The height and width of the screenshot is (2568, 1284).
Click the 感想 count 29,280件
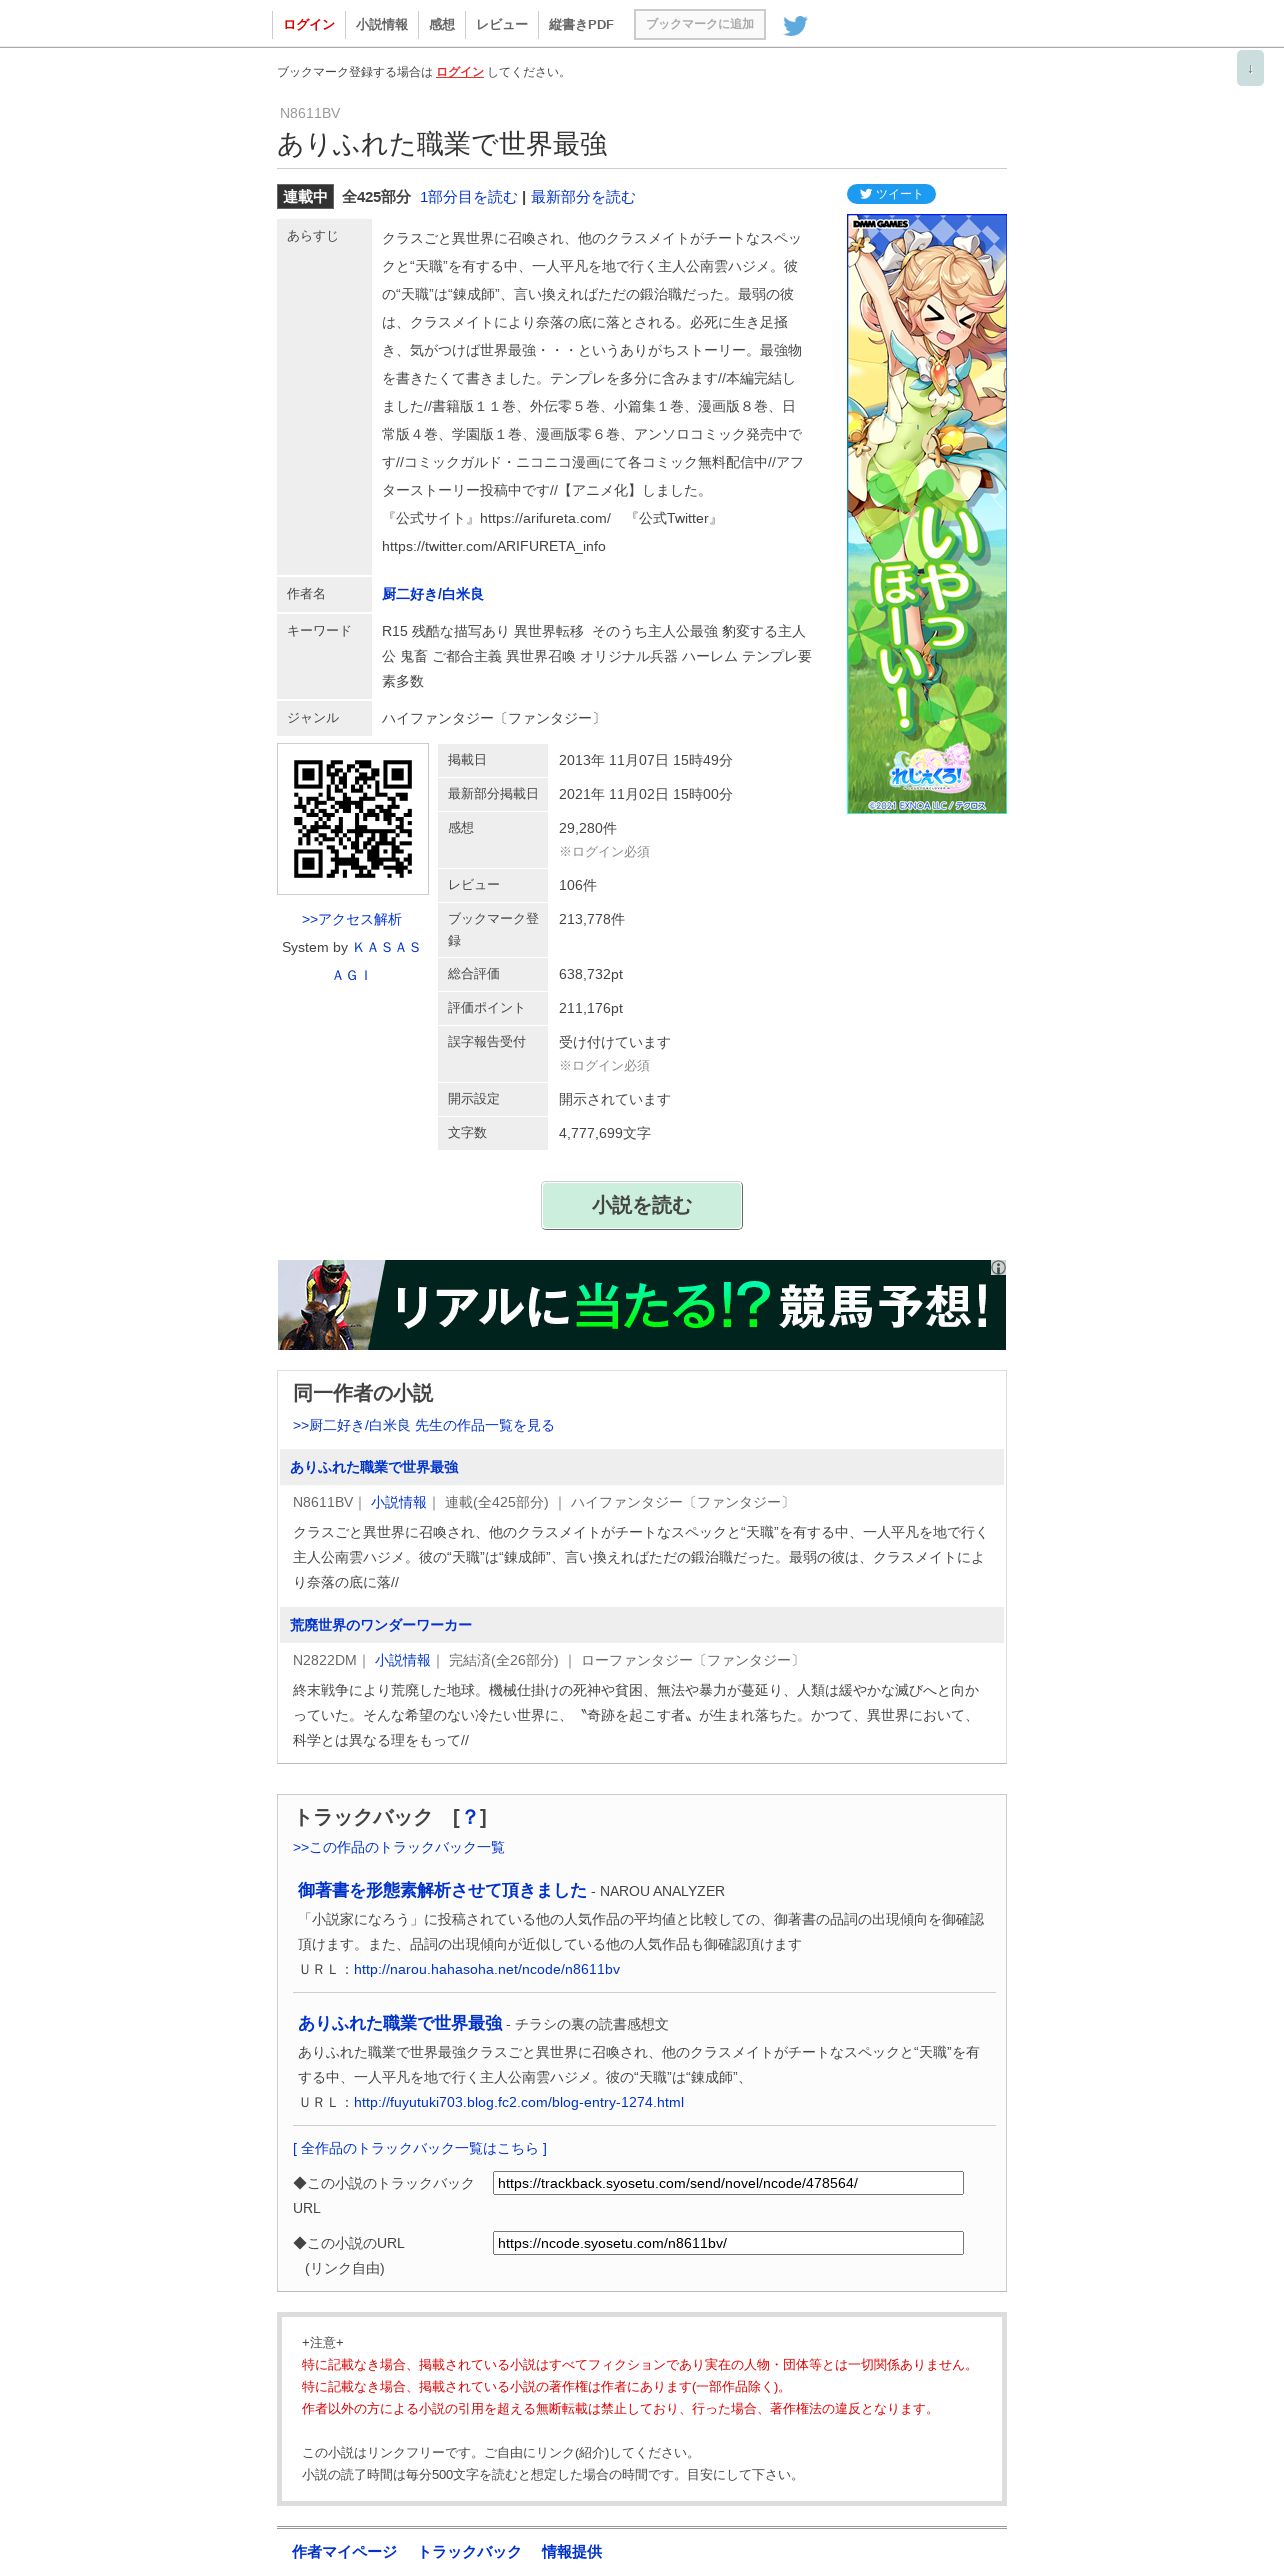click(x=588, y=828)
